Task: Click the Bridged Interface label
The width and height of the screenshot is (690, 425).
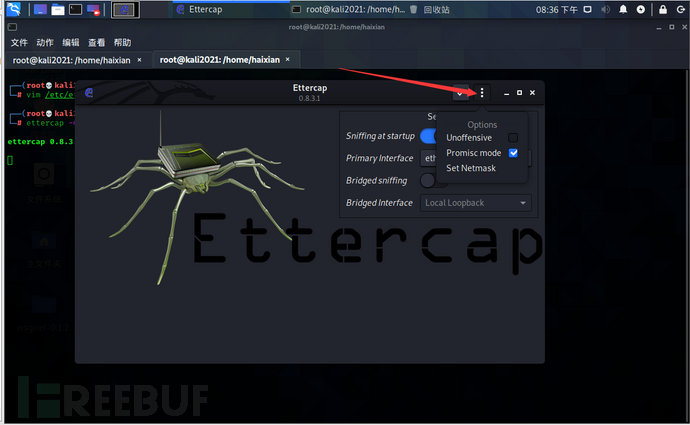Action: click(379, 203)
